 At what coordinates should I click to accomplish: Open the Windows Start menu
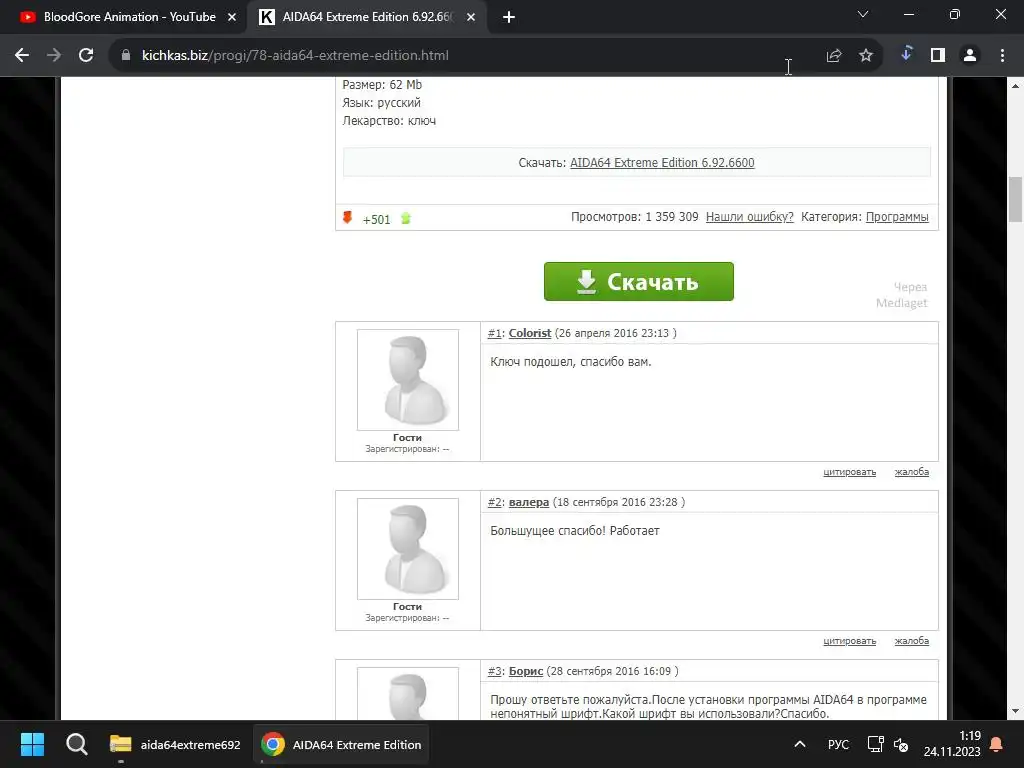coord(32,744)
